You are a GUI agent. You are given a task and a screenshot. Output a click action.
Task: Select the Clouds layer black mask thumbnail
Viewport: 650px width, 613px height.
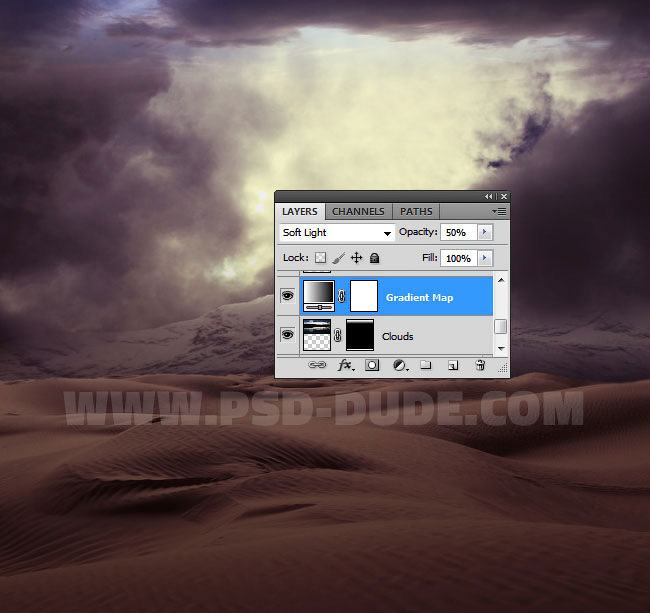pos(360,335)
